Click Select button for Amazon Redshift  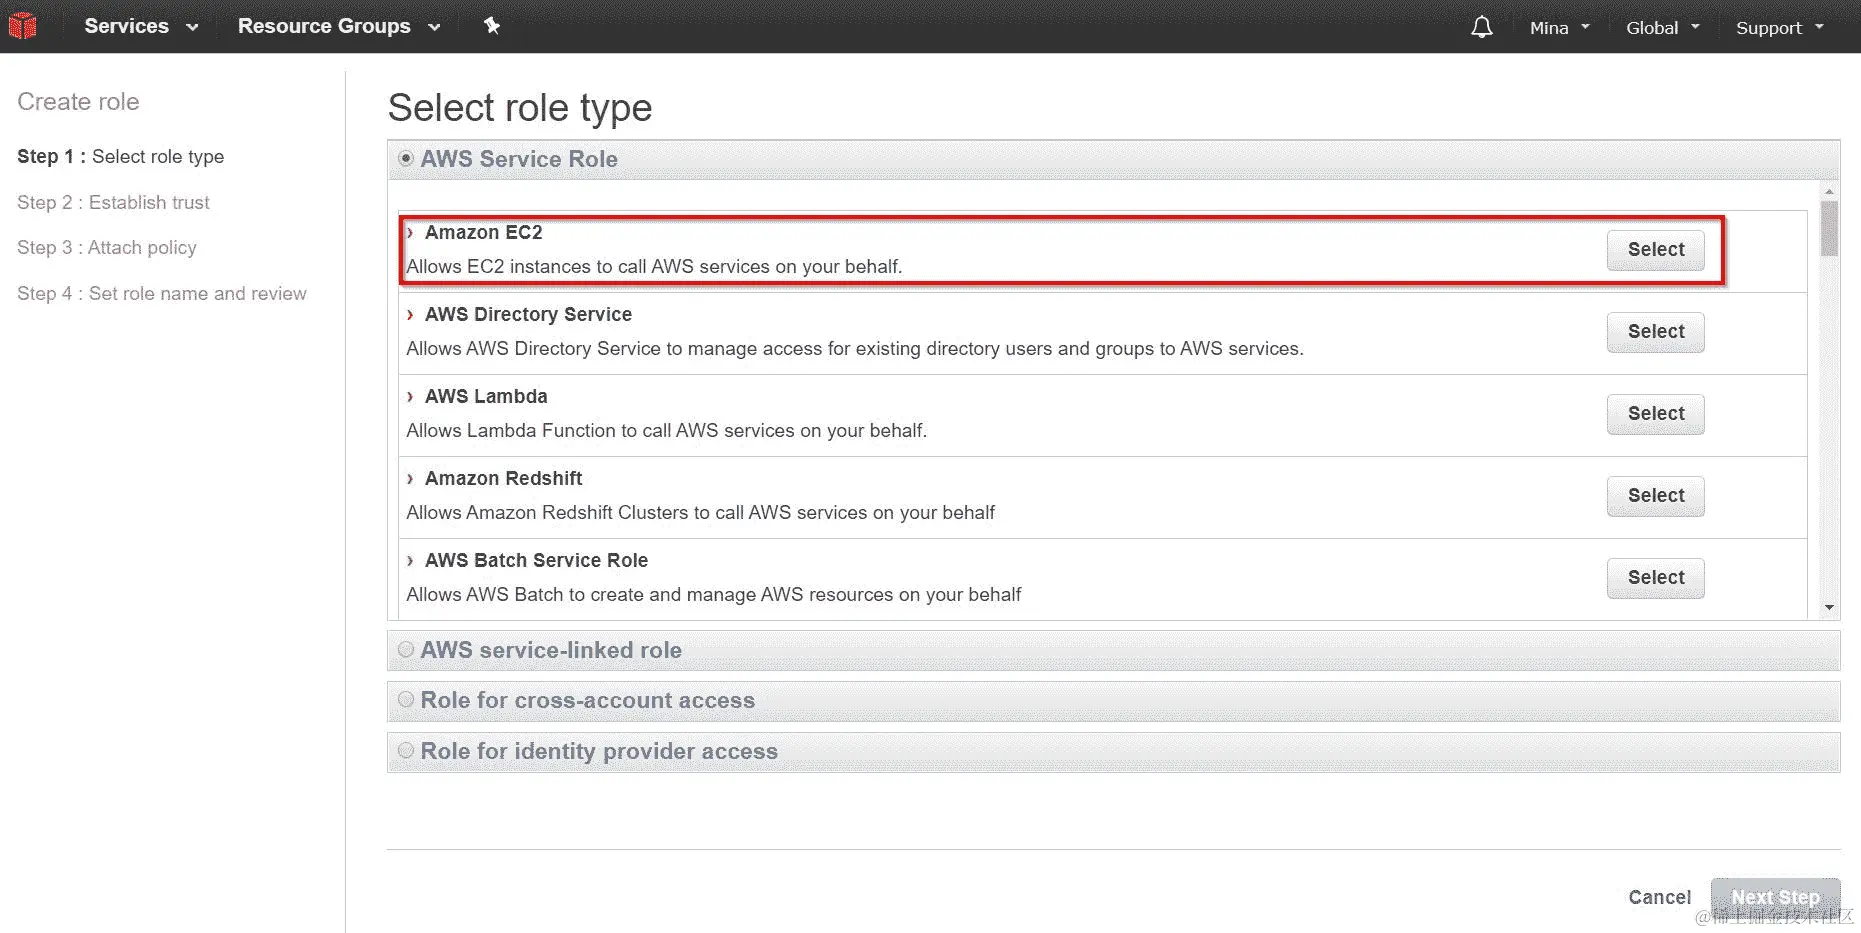click(1656, 496)
